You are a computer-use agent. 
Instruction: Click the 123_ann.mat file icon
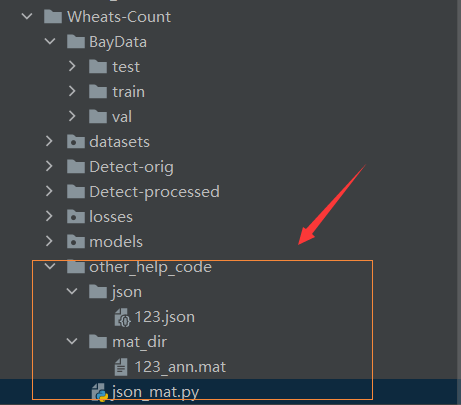tap(121, 367)
